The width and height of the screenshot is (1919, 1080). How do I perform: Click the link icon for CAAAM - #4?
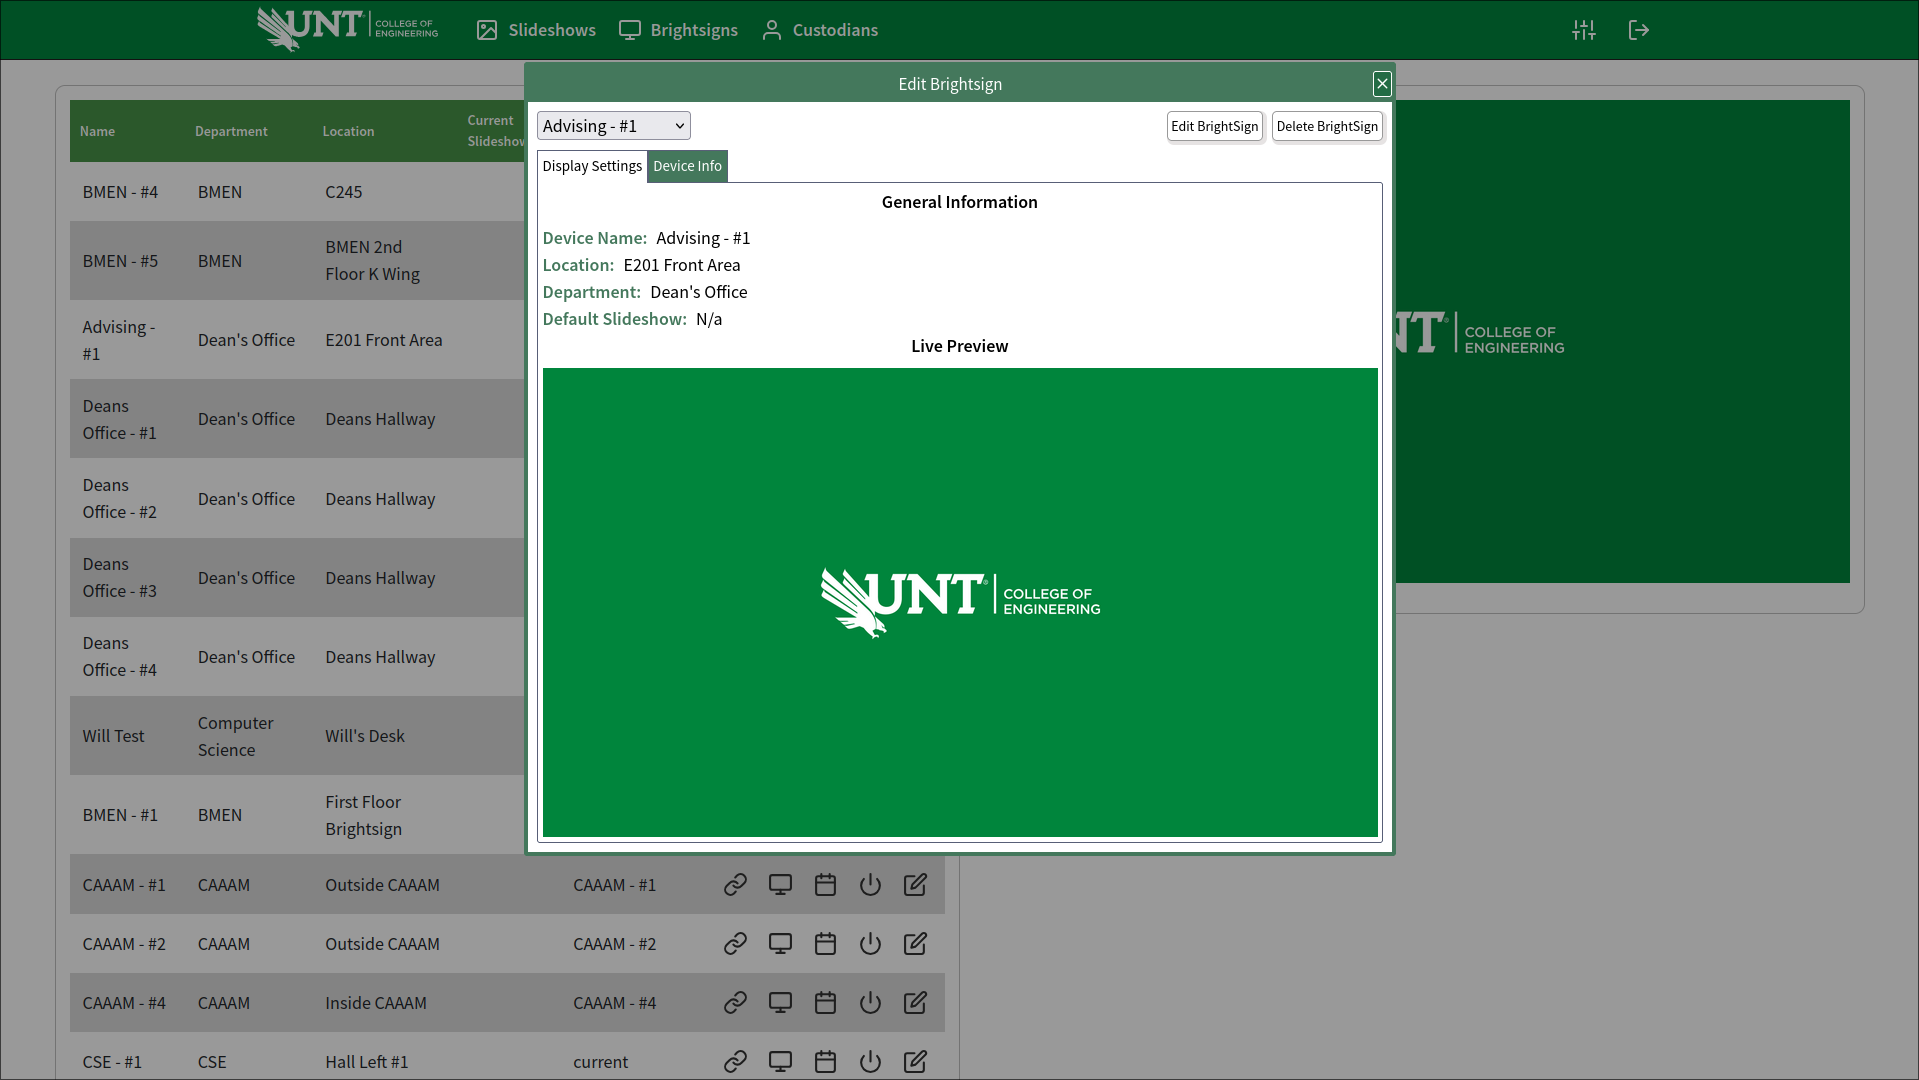pyautogui.click(x=735, y=1003)
